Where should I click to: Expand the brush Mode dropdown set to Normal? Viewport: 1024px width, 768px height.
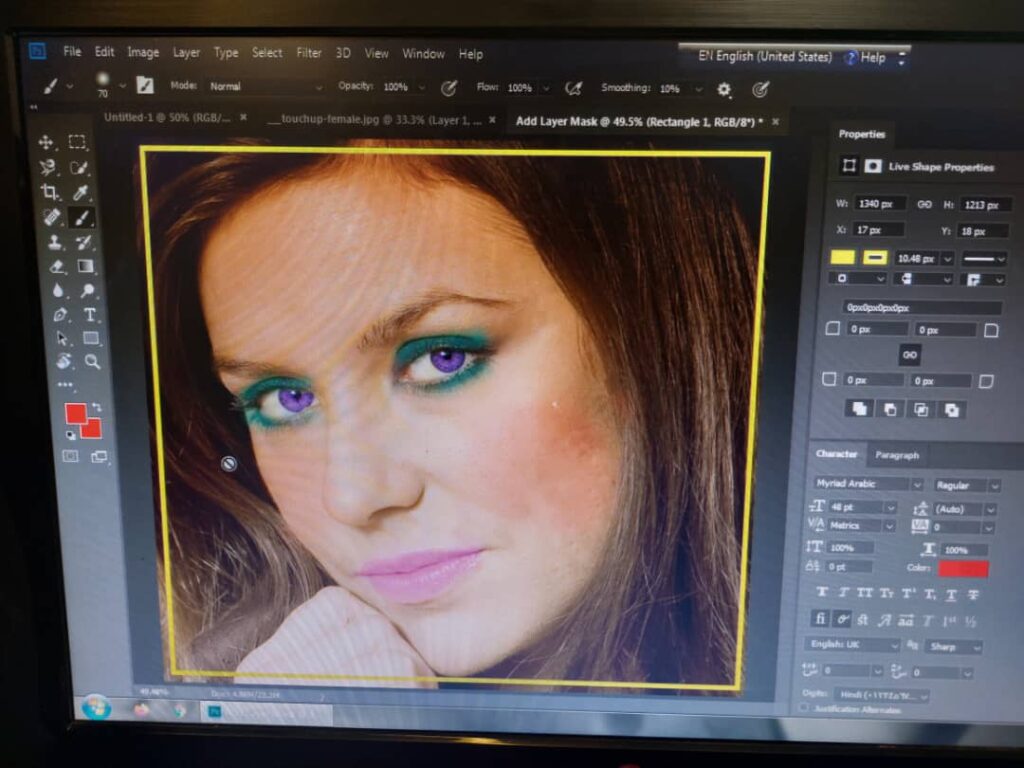click(265, 87)
